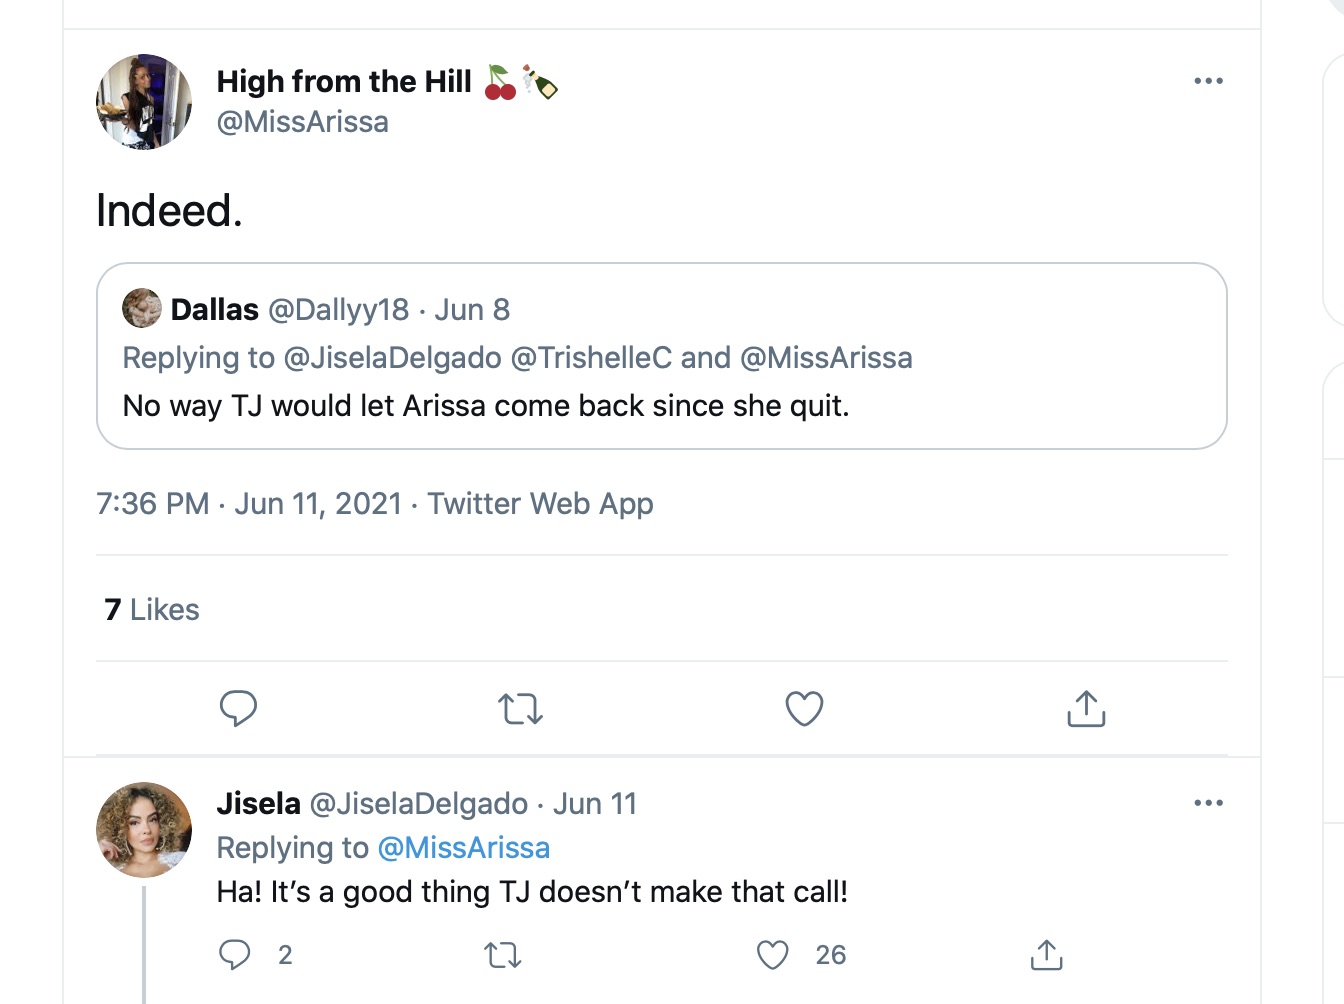
Task: Reply to the main tweet 'Indeed.'
Action: (x=238, y=708)
